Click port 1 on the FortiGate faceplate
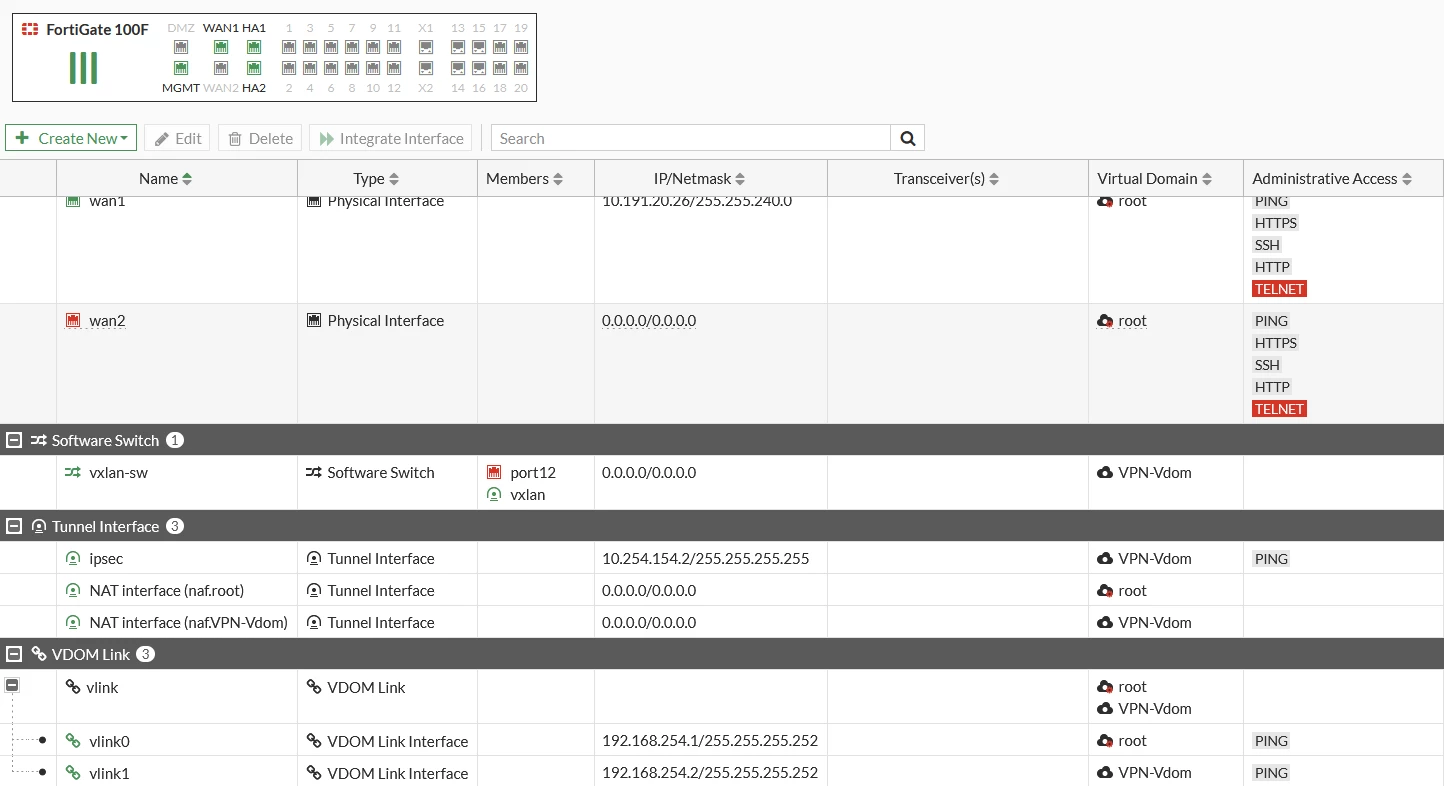 pos(289,47)
